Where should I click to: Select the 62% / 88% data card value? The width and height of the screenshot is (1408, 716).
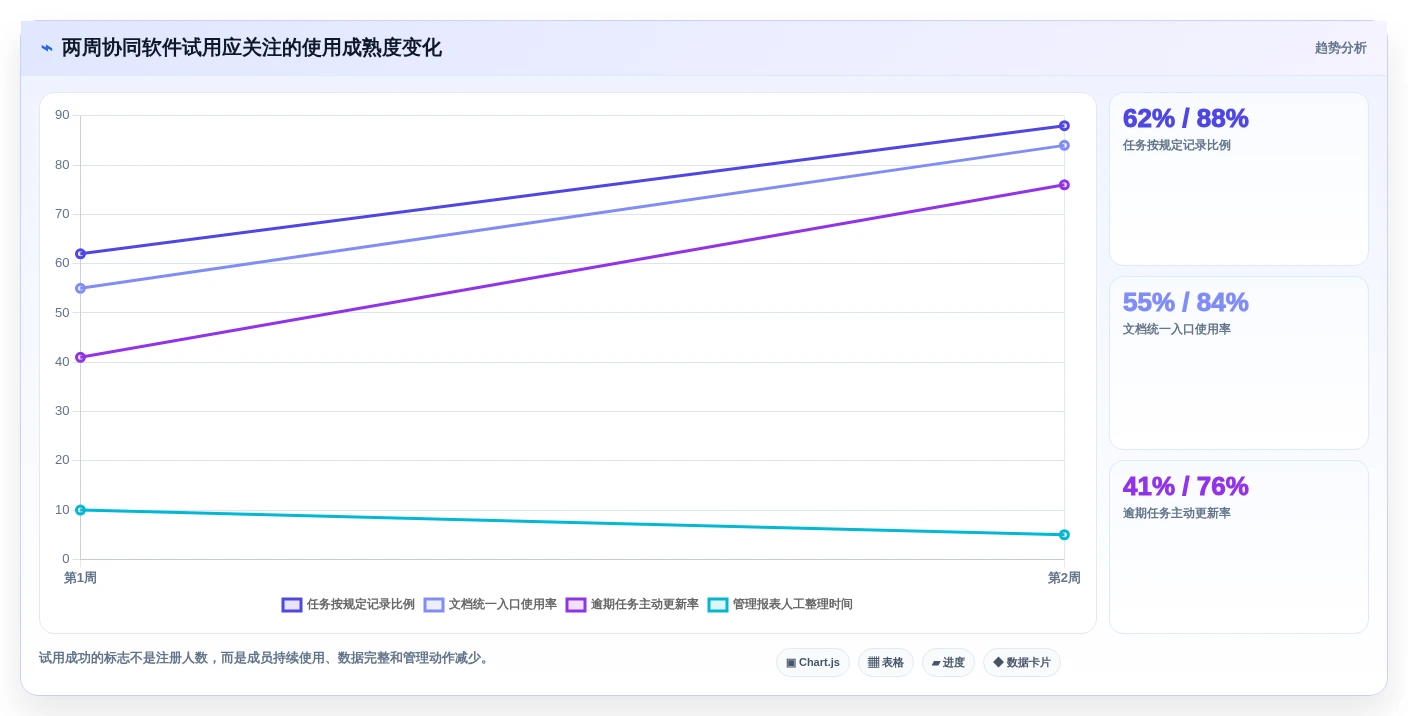coord(1185,118)
